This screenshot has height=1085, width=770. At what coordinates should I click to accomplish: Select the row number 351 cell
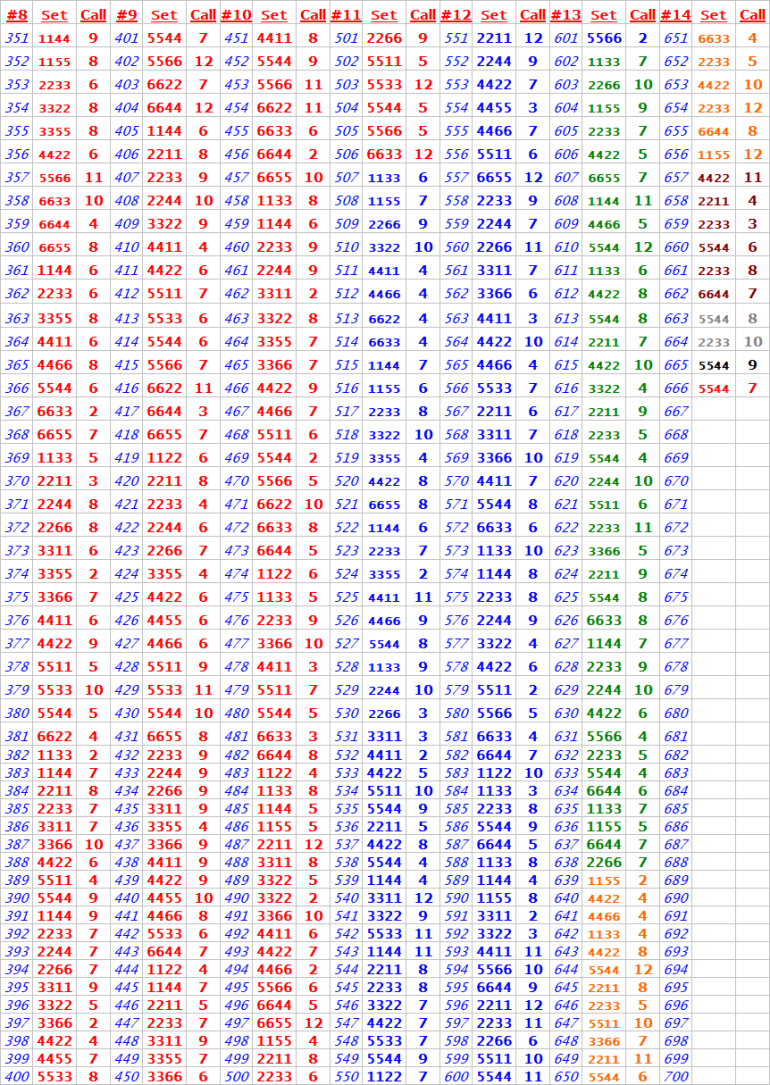(x=17, y=38)
